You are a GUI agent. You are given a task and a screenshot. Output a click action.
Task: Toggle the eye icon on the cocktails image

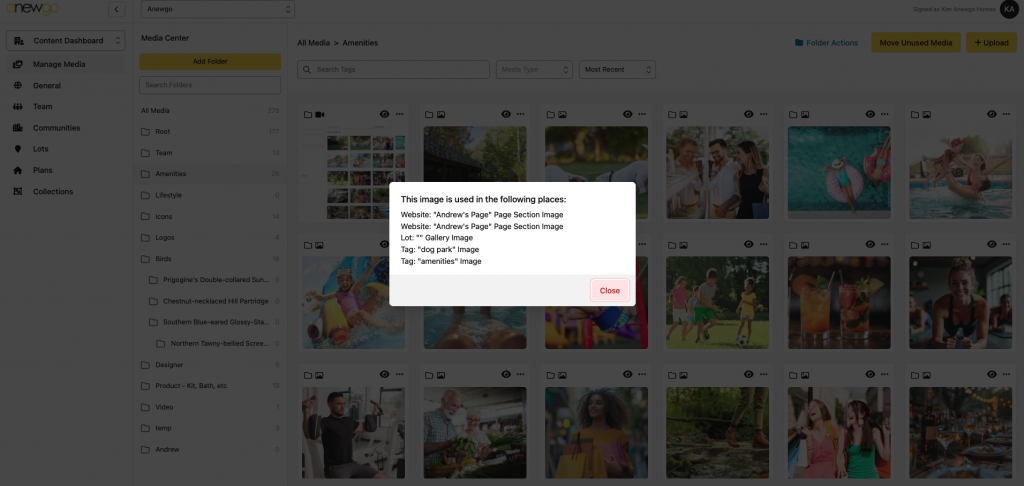870,244
